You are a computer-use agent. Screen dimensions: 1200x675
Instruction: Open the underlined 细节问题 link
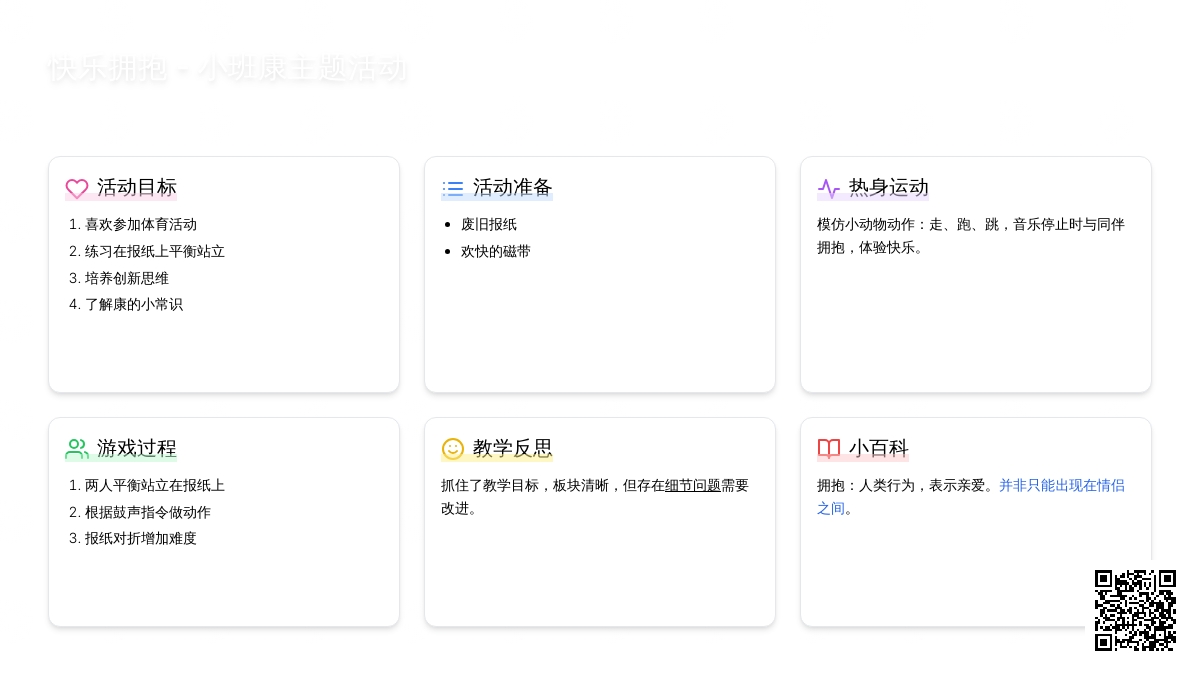tap(692, 485)
